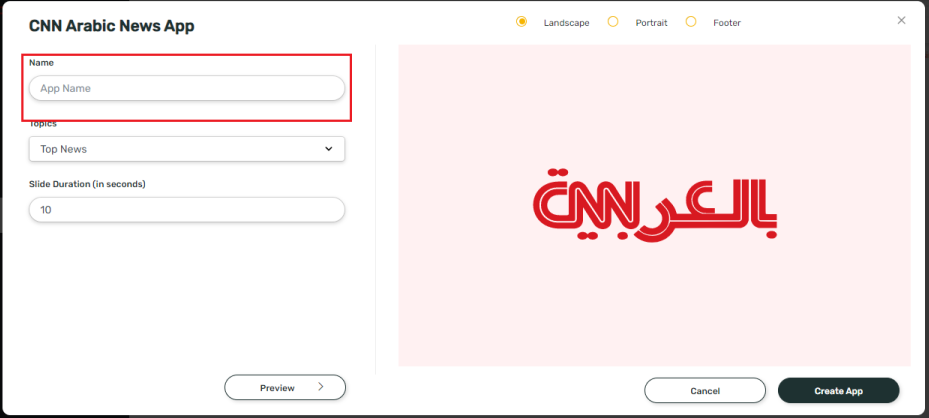This screenshot has height=418, width=929.
Task: Click the Slide Duration input field
Action: coord(187,210)
